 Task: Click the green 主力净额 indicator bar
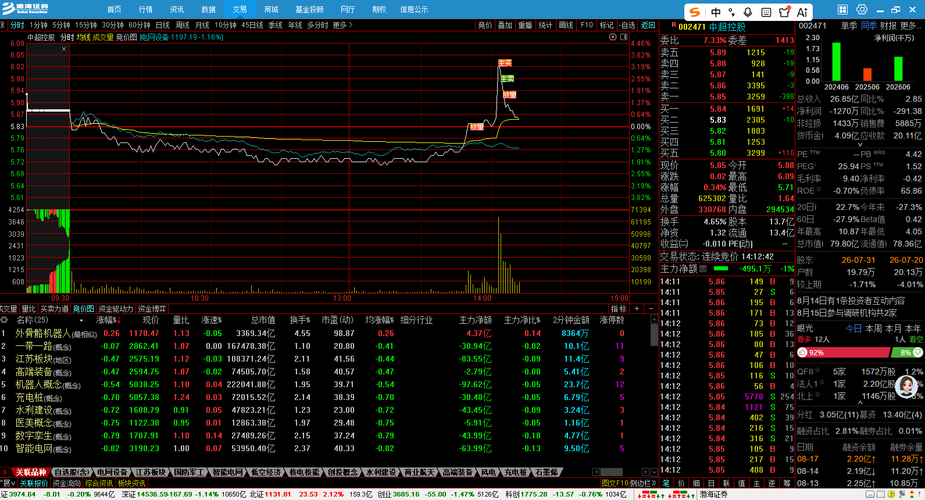click(720, 269)
